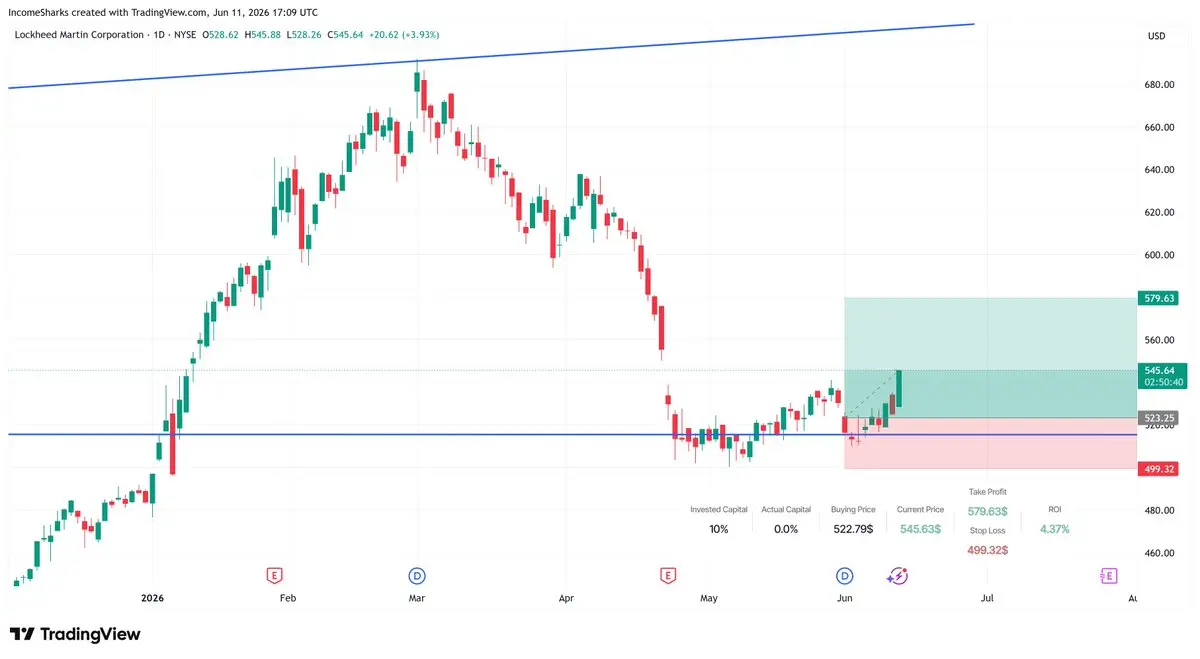
Task: Click the Current Price column header
Action: point(920,510)
